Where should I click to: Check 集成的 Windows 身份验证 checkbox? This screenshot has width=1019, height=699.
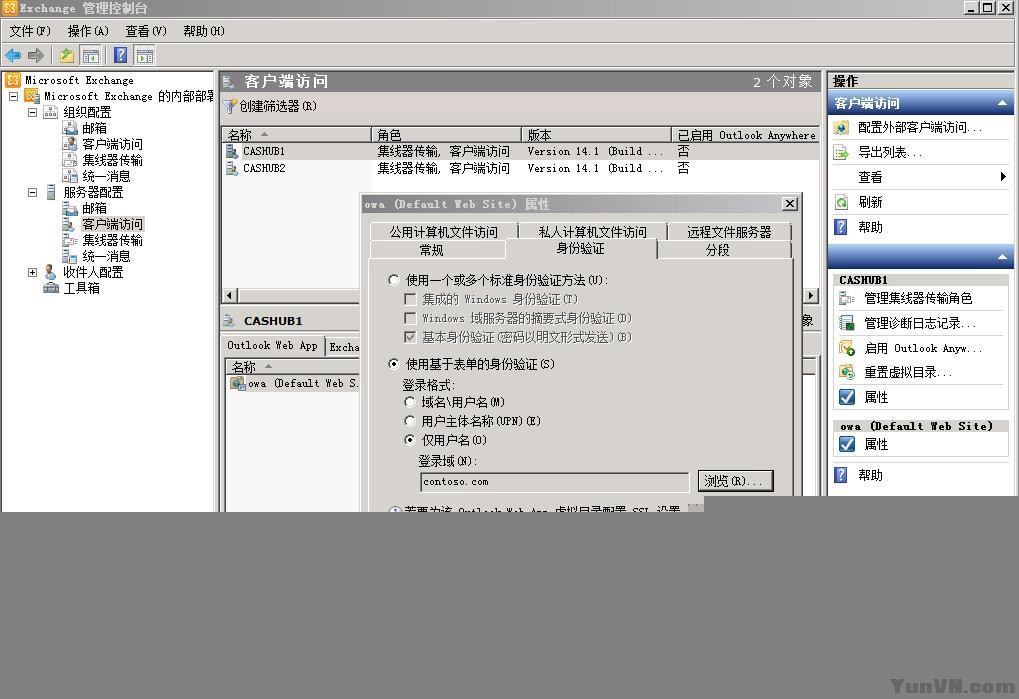[410, 299]
